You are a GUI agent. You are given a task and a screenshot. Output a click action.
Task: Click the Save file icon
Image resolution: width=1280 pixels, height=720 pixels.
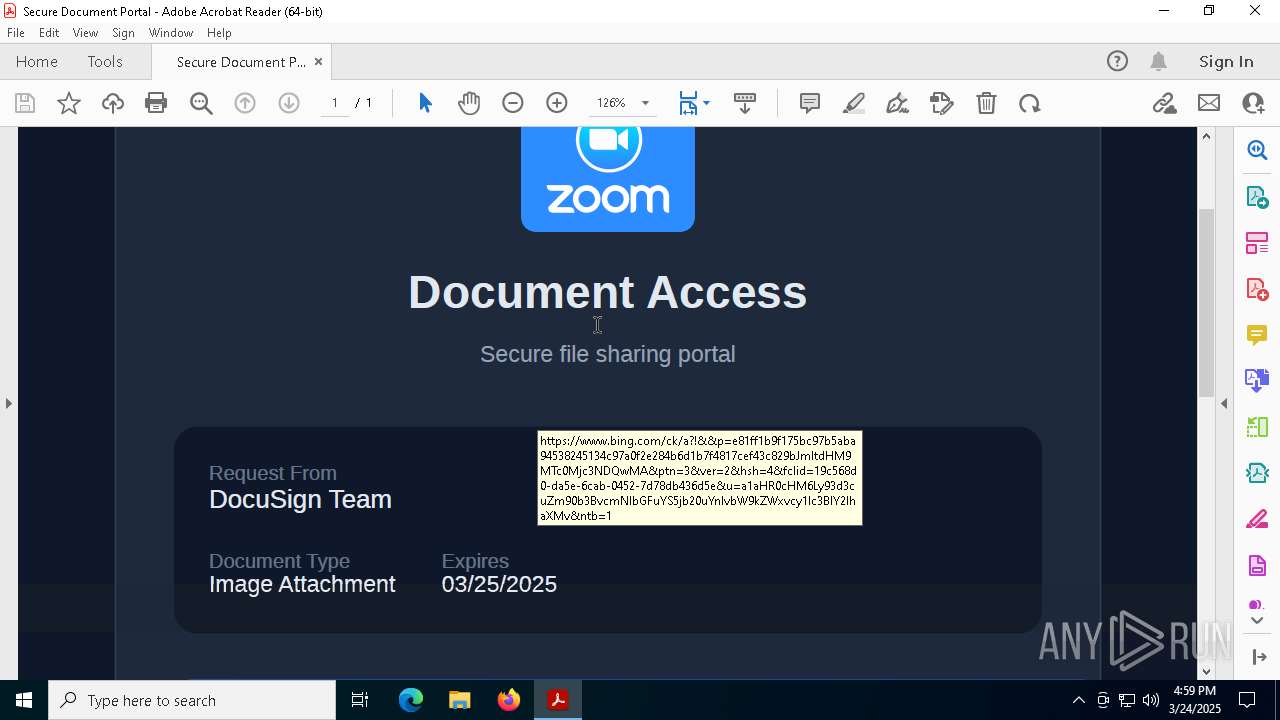click(x=25, y=103)
